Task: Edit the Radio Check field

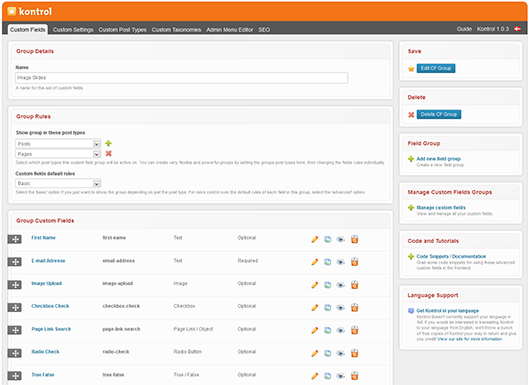Action: pyautogui.click(x=315, y=353)
